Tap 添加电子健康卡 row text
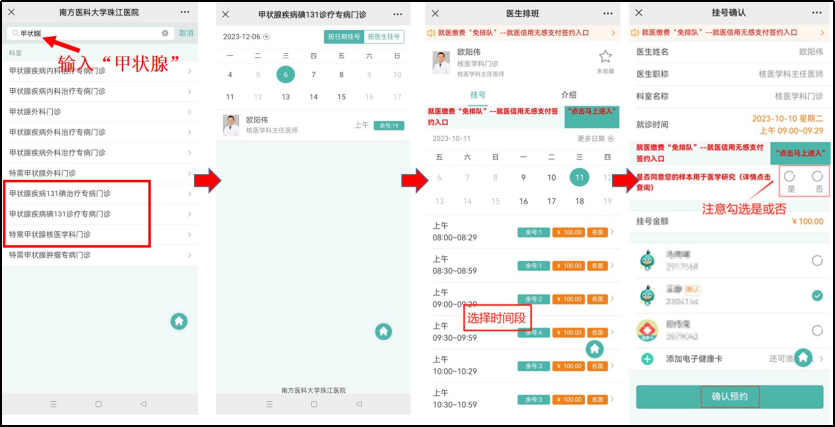The width and height of the screenshot is (835, 427). [694, 359]
